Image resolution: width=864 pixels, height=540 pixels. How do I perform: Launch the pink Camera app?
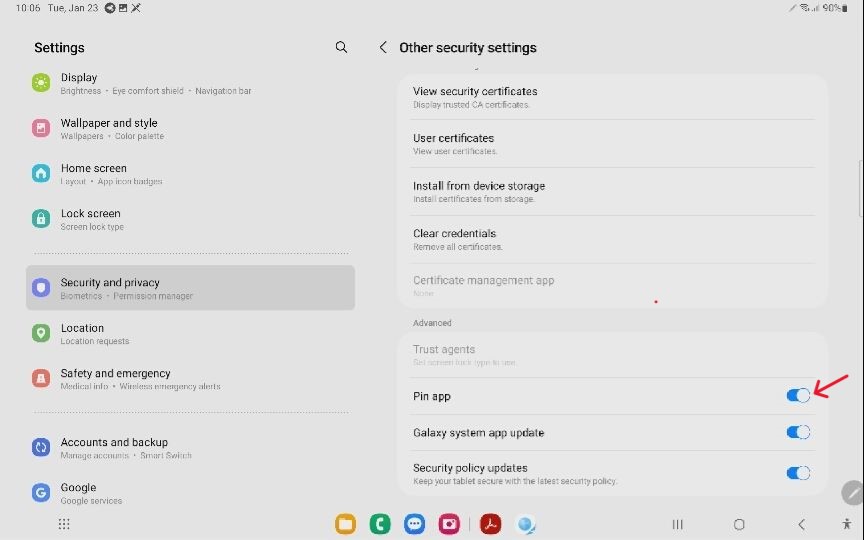(449, 524)
